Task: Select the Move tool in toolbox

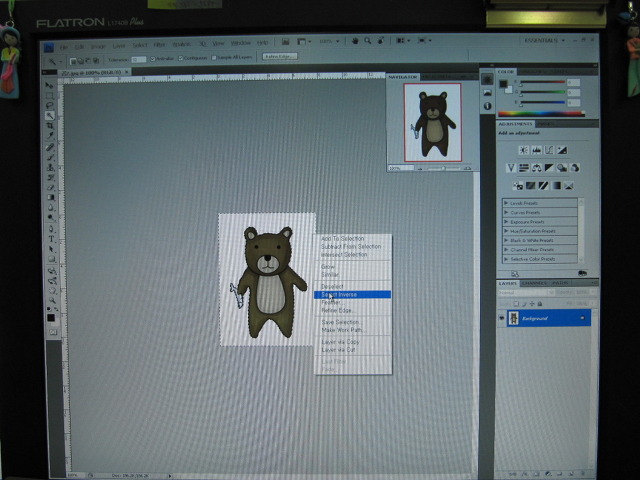Action: pos(49,85)
